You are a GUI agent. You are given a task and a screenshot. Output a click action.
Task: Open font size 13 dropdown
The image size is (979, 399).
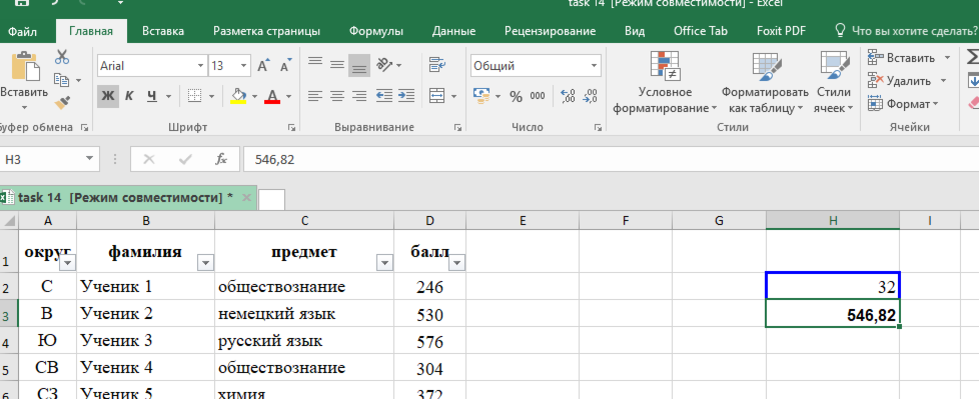click(x=244, y=66)
